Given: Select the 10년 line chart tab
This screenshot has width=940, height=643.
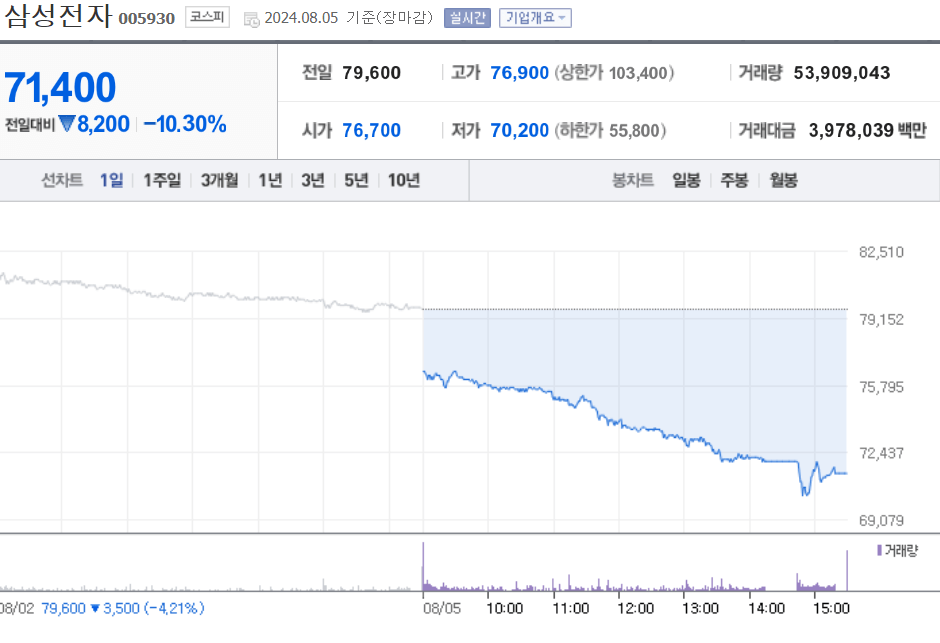Looking at the screenshot, I should 403,180.
